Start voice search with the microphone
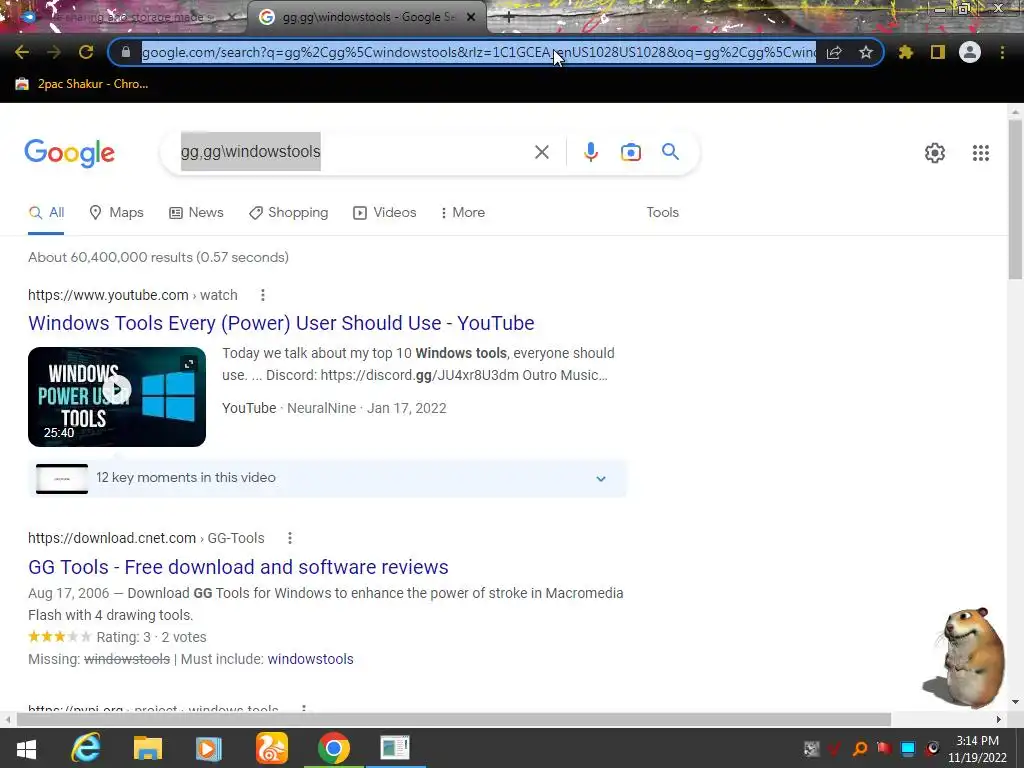Image resolution: width=1024 pixels, height=768 pixels. point(590,152)
